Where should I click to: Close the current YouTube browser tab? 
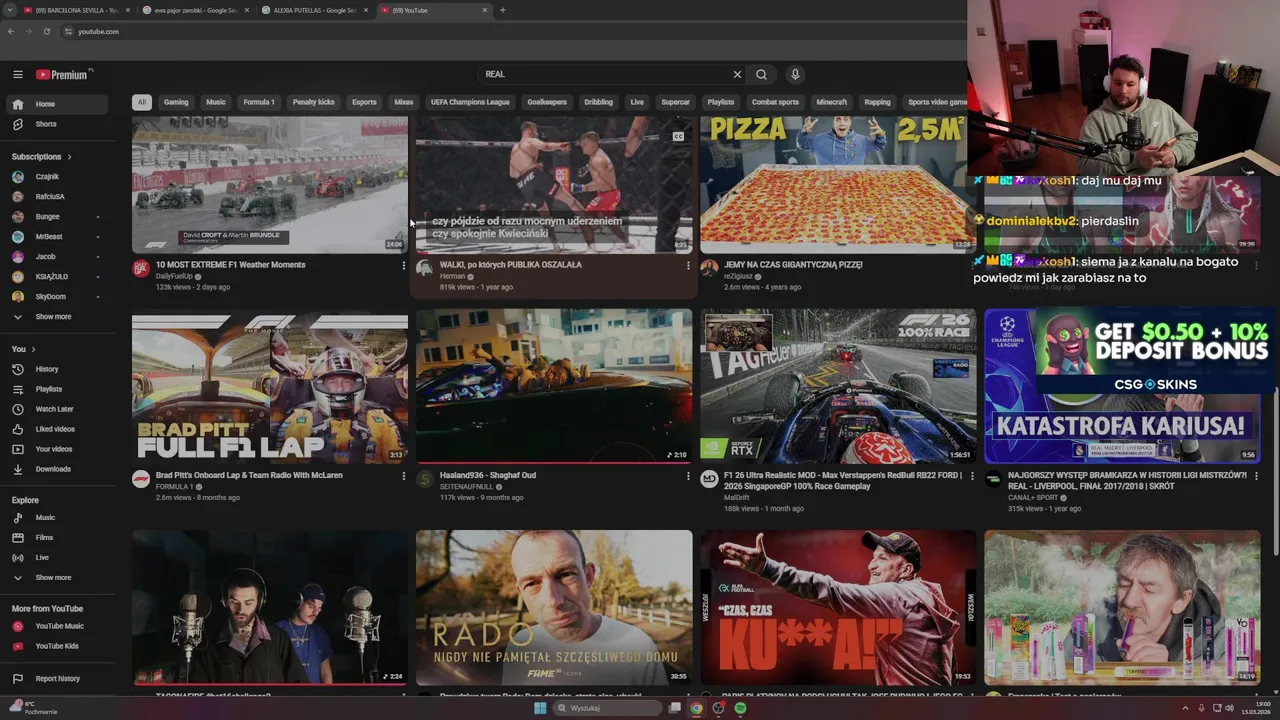click(485, 10)
